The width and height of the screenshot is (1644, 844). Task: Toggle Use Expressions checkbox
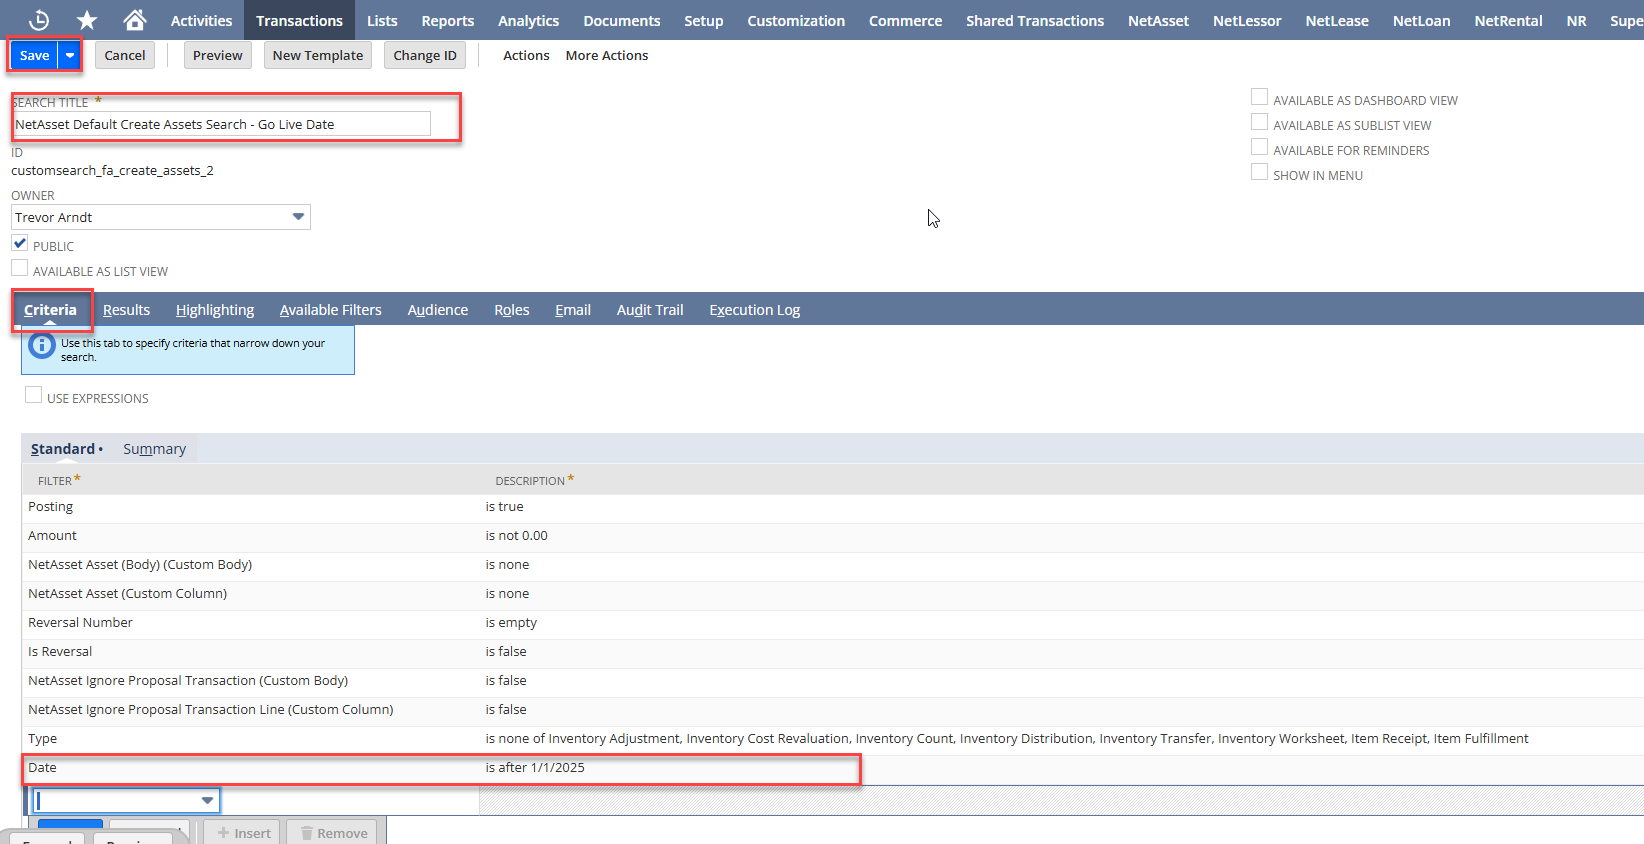[x=34, y=395]
